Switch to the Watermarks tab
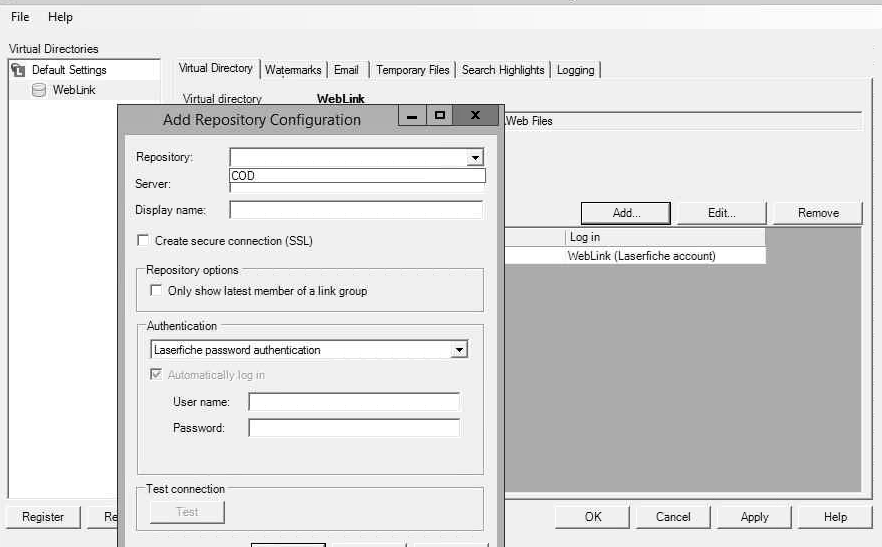 coord(293,70)
